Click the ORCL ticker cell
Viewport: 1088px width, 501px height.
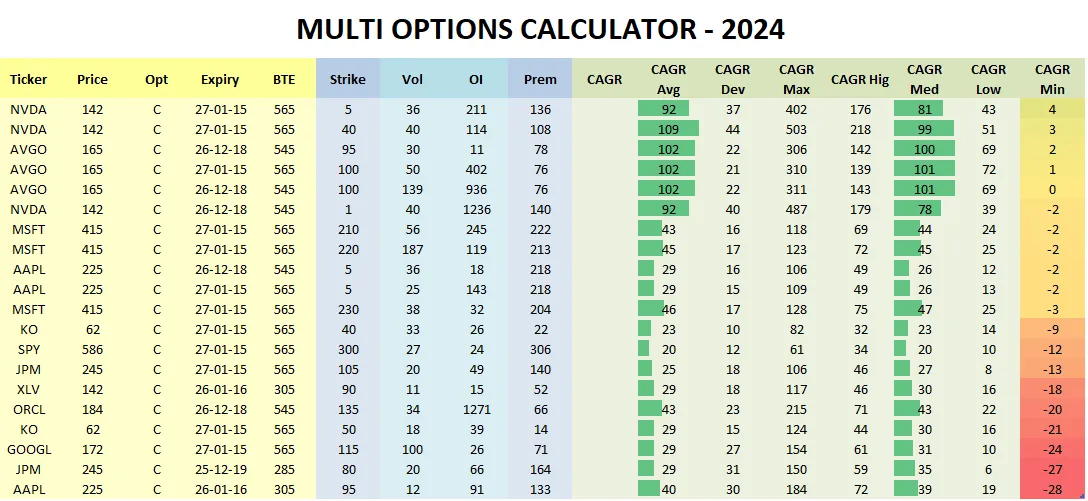click(29, 409)
